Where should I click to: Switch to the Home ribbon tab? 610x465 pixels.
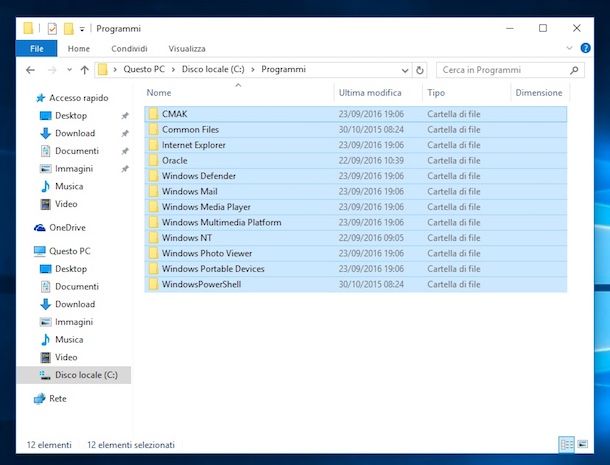coord(79,49)
